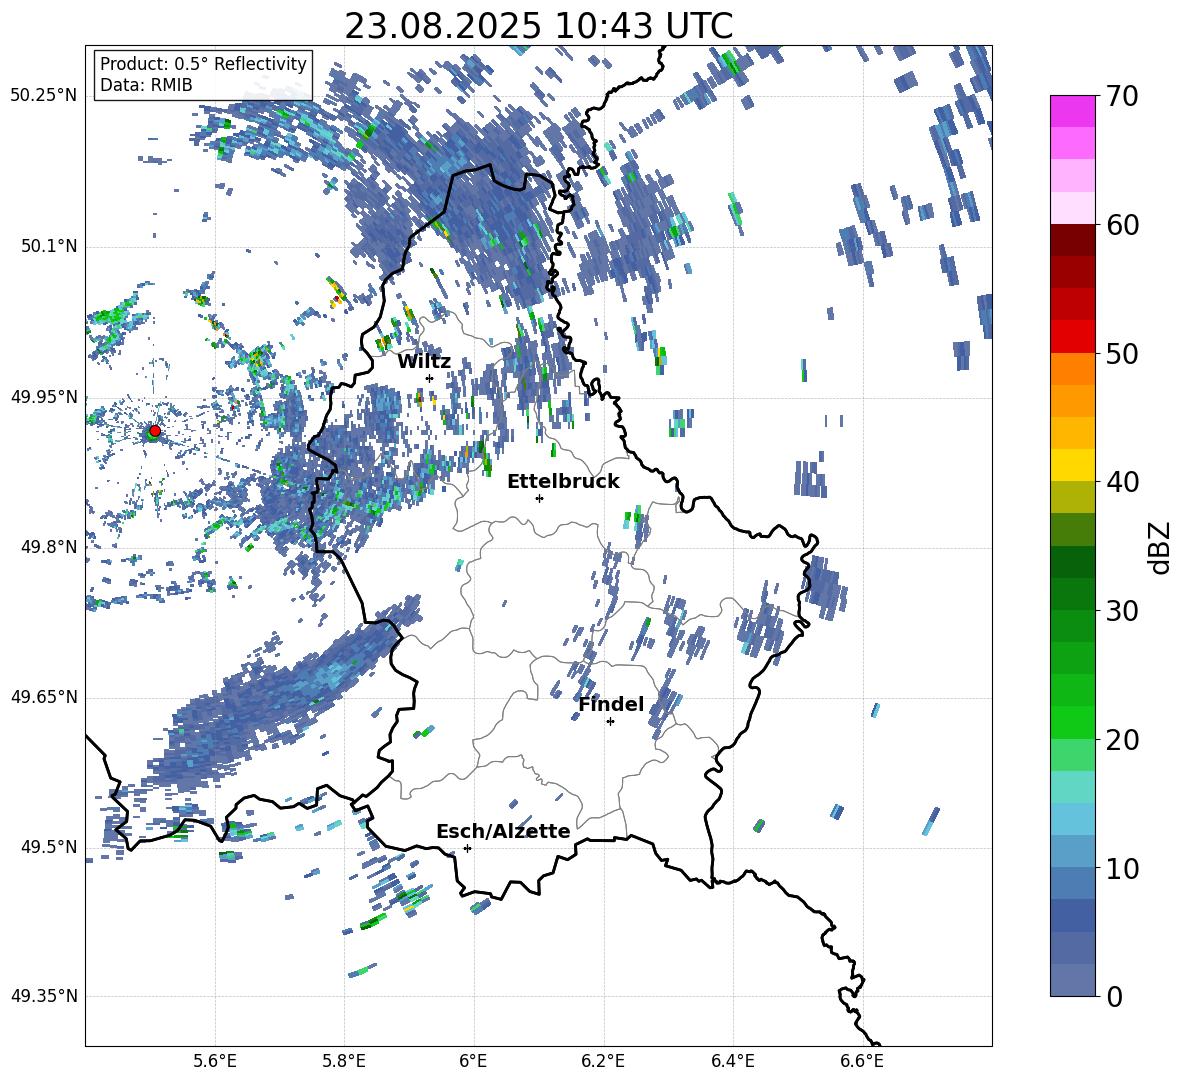1184x1081 pixels.
Task: Click the colorbar tick label 20
Action: coord(1122,739)
